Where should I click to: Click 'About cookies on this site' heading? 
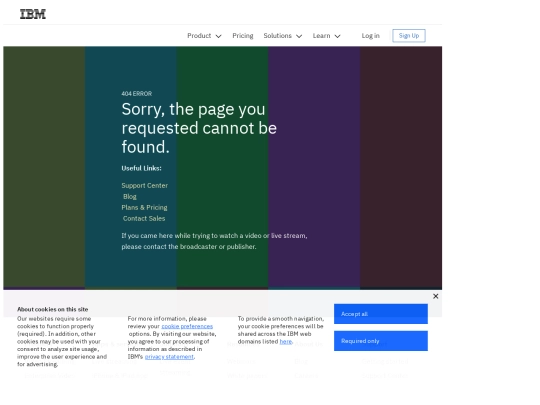pos(53,309)
